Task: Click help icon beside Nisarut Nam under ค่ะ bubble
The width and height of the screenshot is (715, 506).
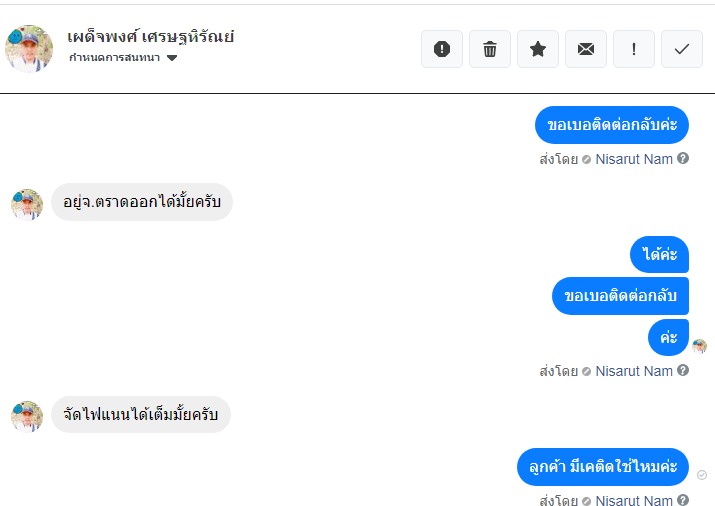Action: pyautogui.click(x=683, y=371)
